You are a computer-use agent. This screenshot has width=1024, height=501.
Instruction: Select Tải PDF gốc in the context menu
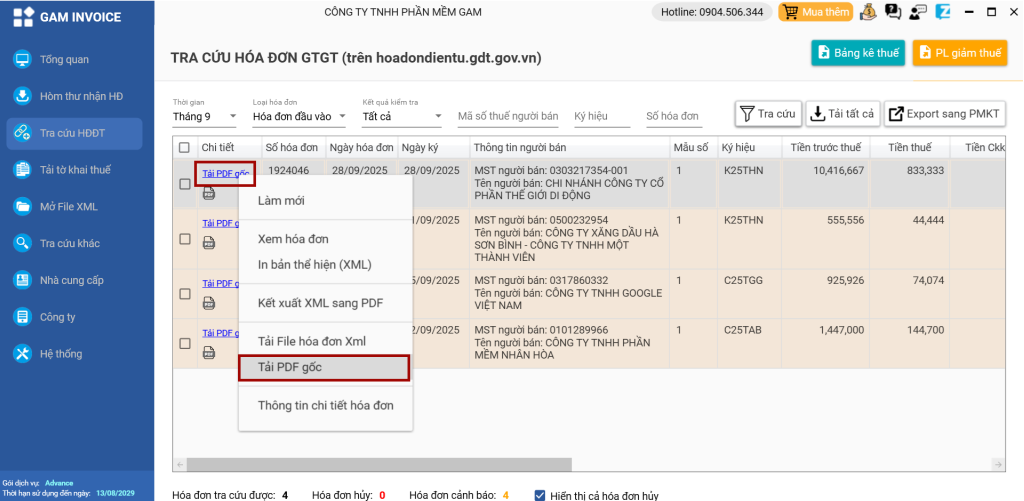[324, 368]
